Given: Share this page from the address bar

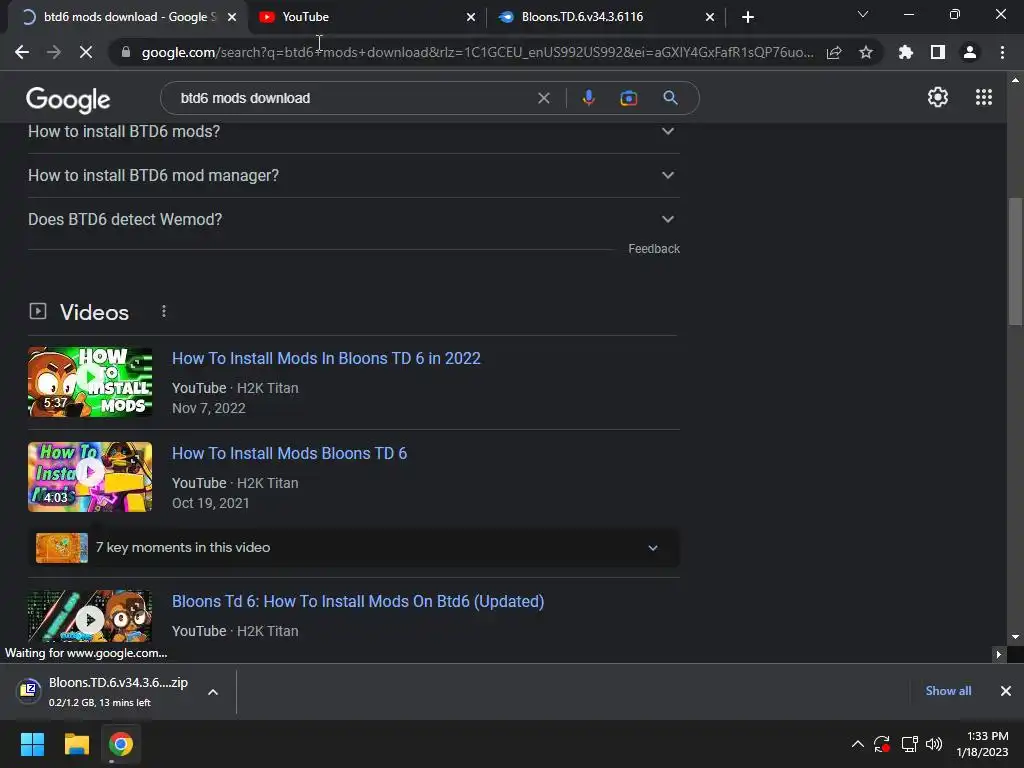Looking at the screenshot, I should [834, 52].
